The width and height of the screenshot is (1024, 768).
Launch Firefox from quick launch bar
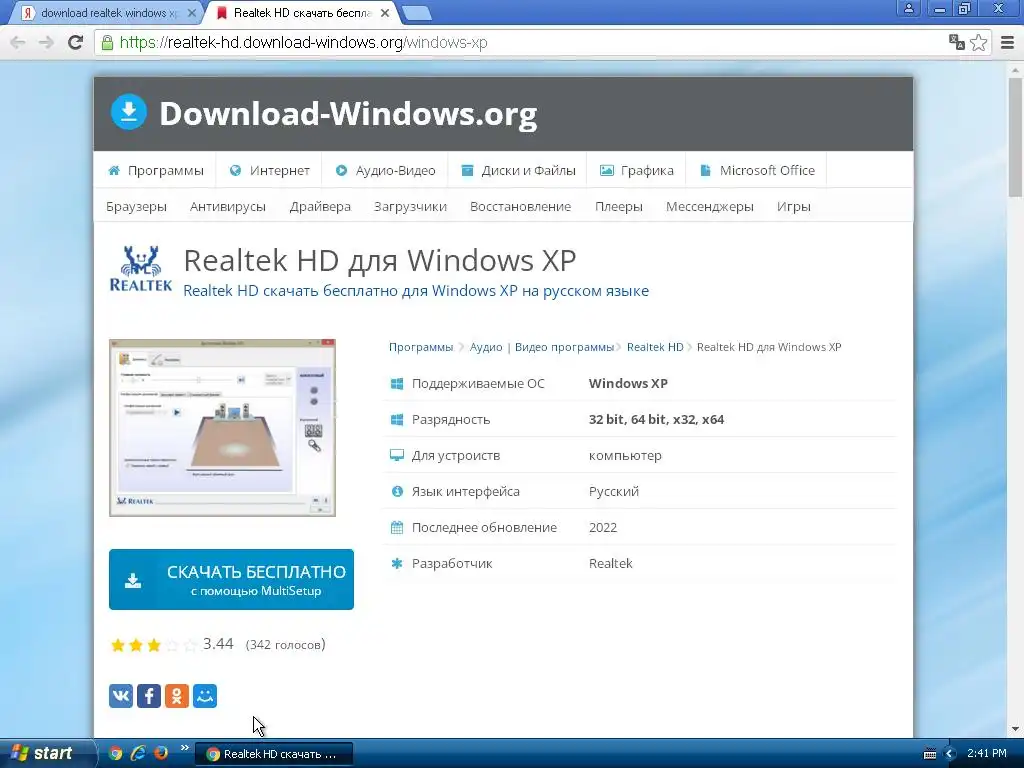(x=161, y=753)
